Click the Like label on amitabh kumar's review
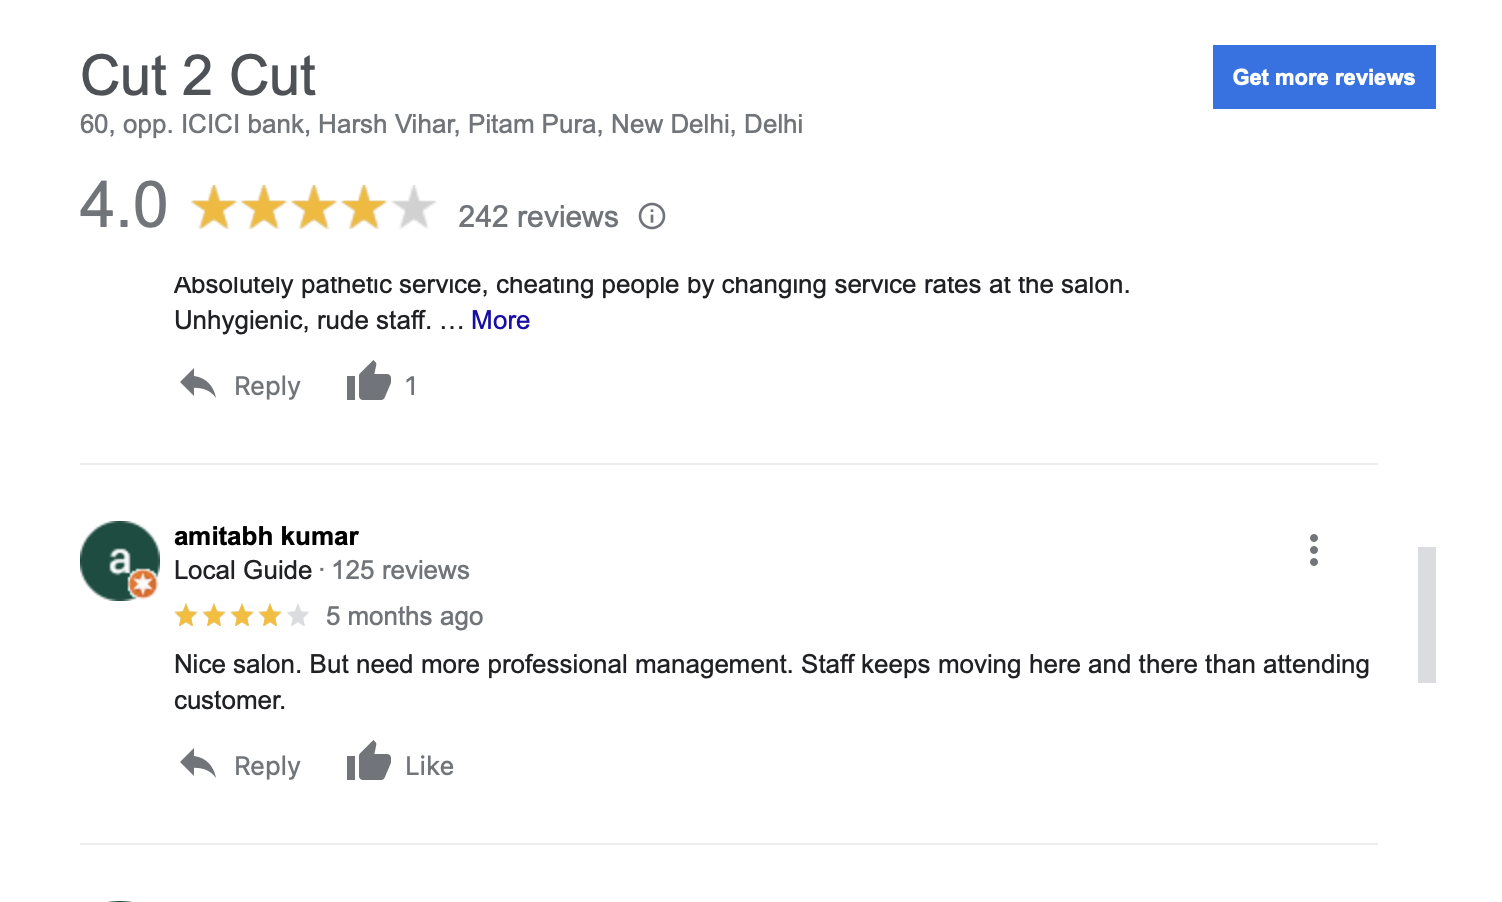This screenshot has height=902, width=1502. click(x=429, y=766)
